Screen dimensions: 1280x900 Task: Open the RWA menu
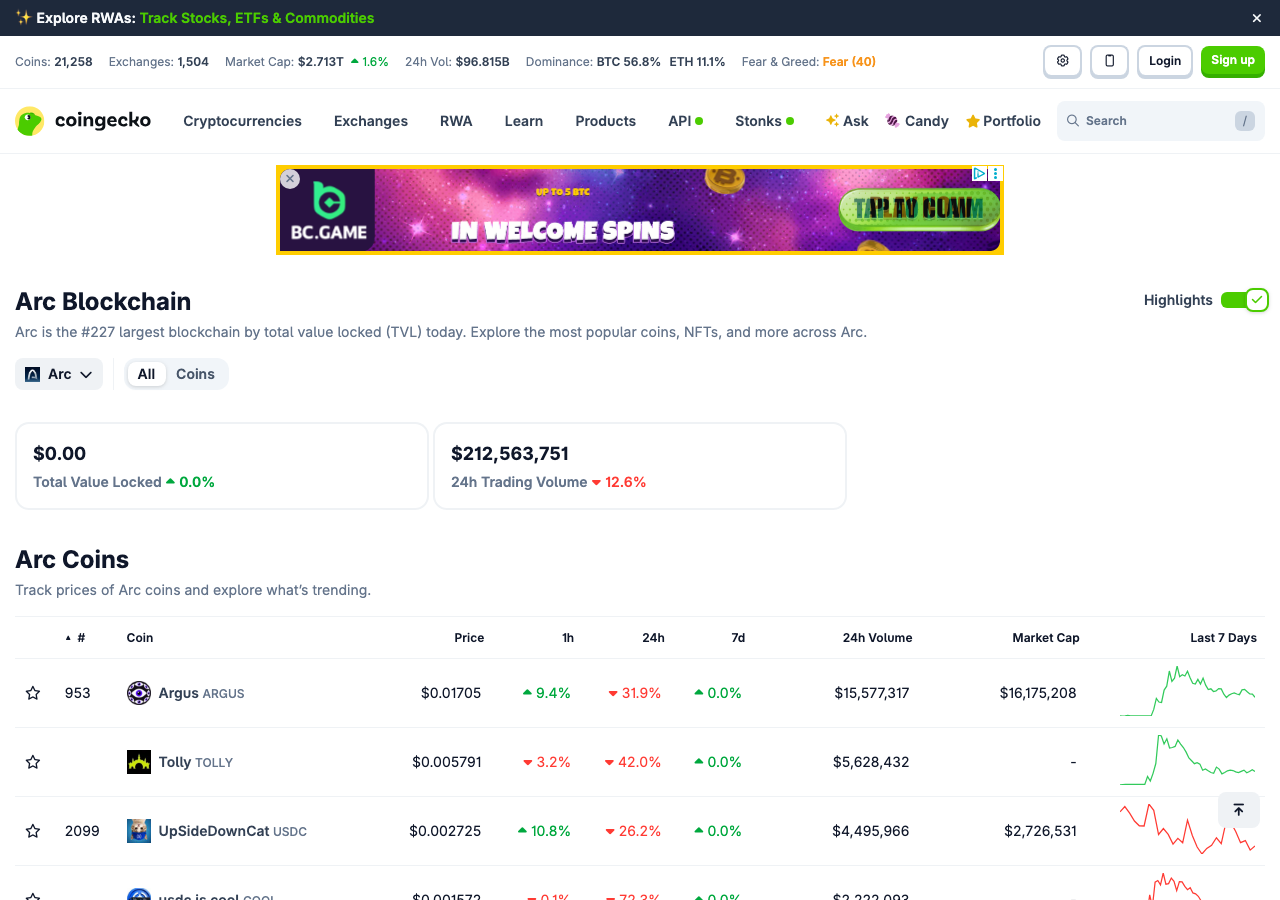pos(456,121)
